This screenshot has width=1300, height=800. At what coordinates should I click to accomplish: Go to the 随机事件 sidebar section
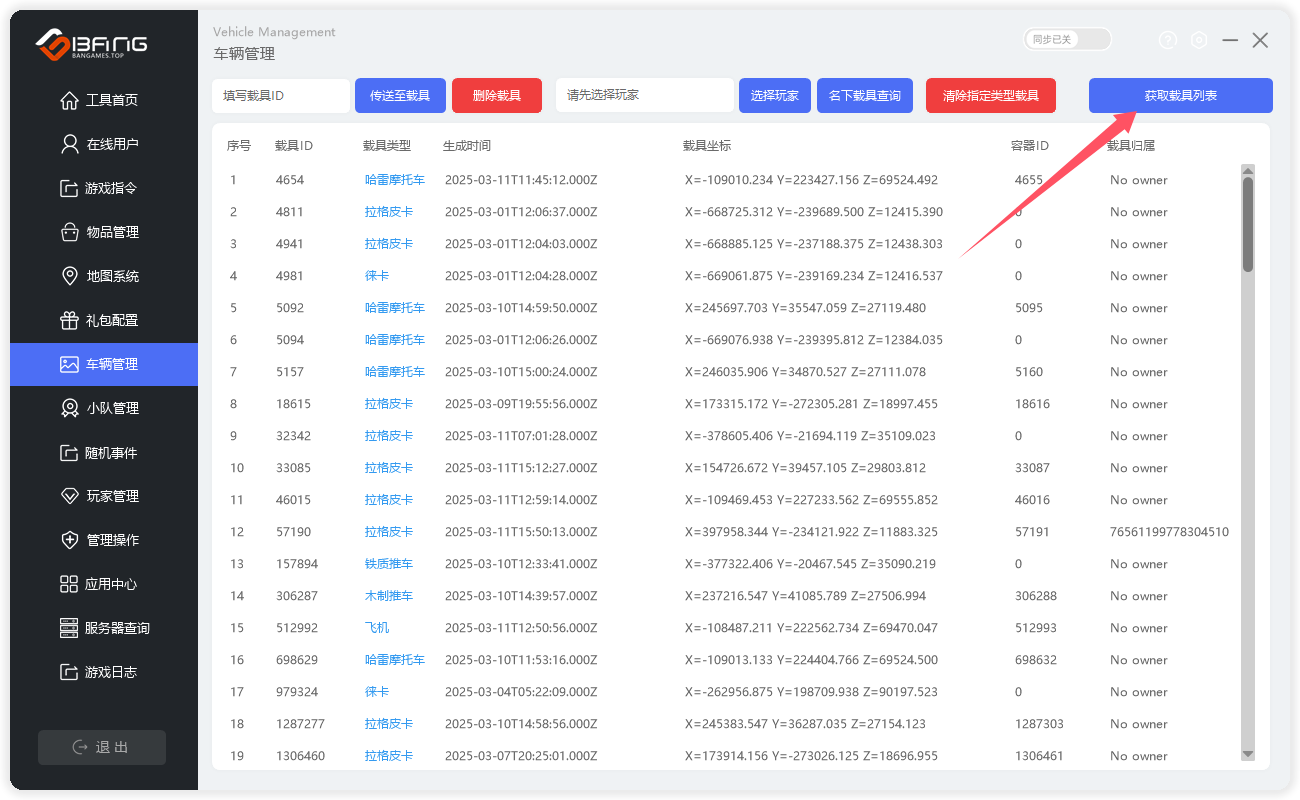coord(111,452)
